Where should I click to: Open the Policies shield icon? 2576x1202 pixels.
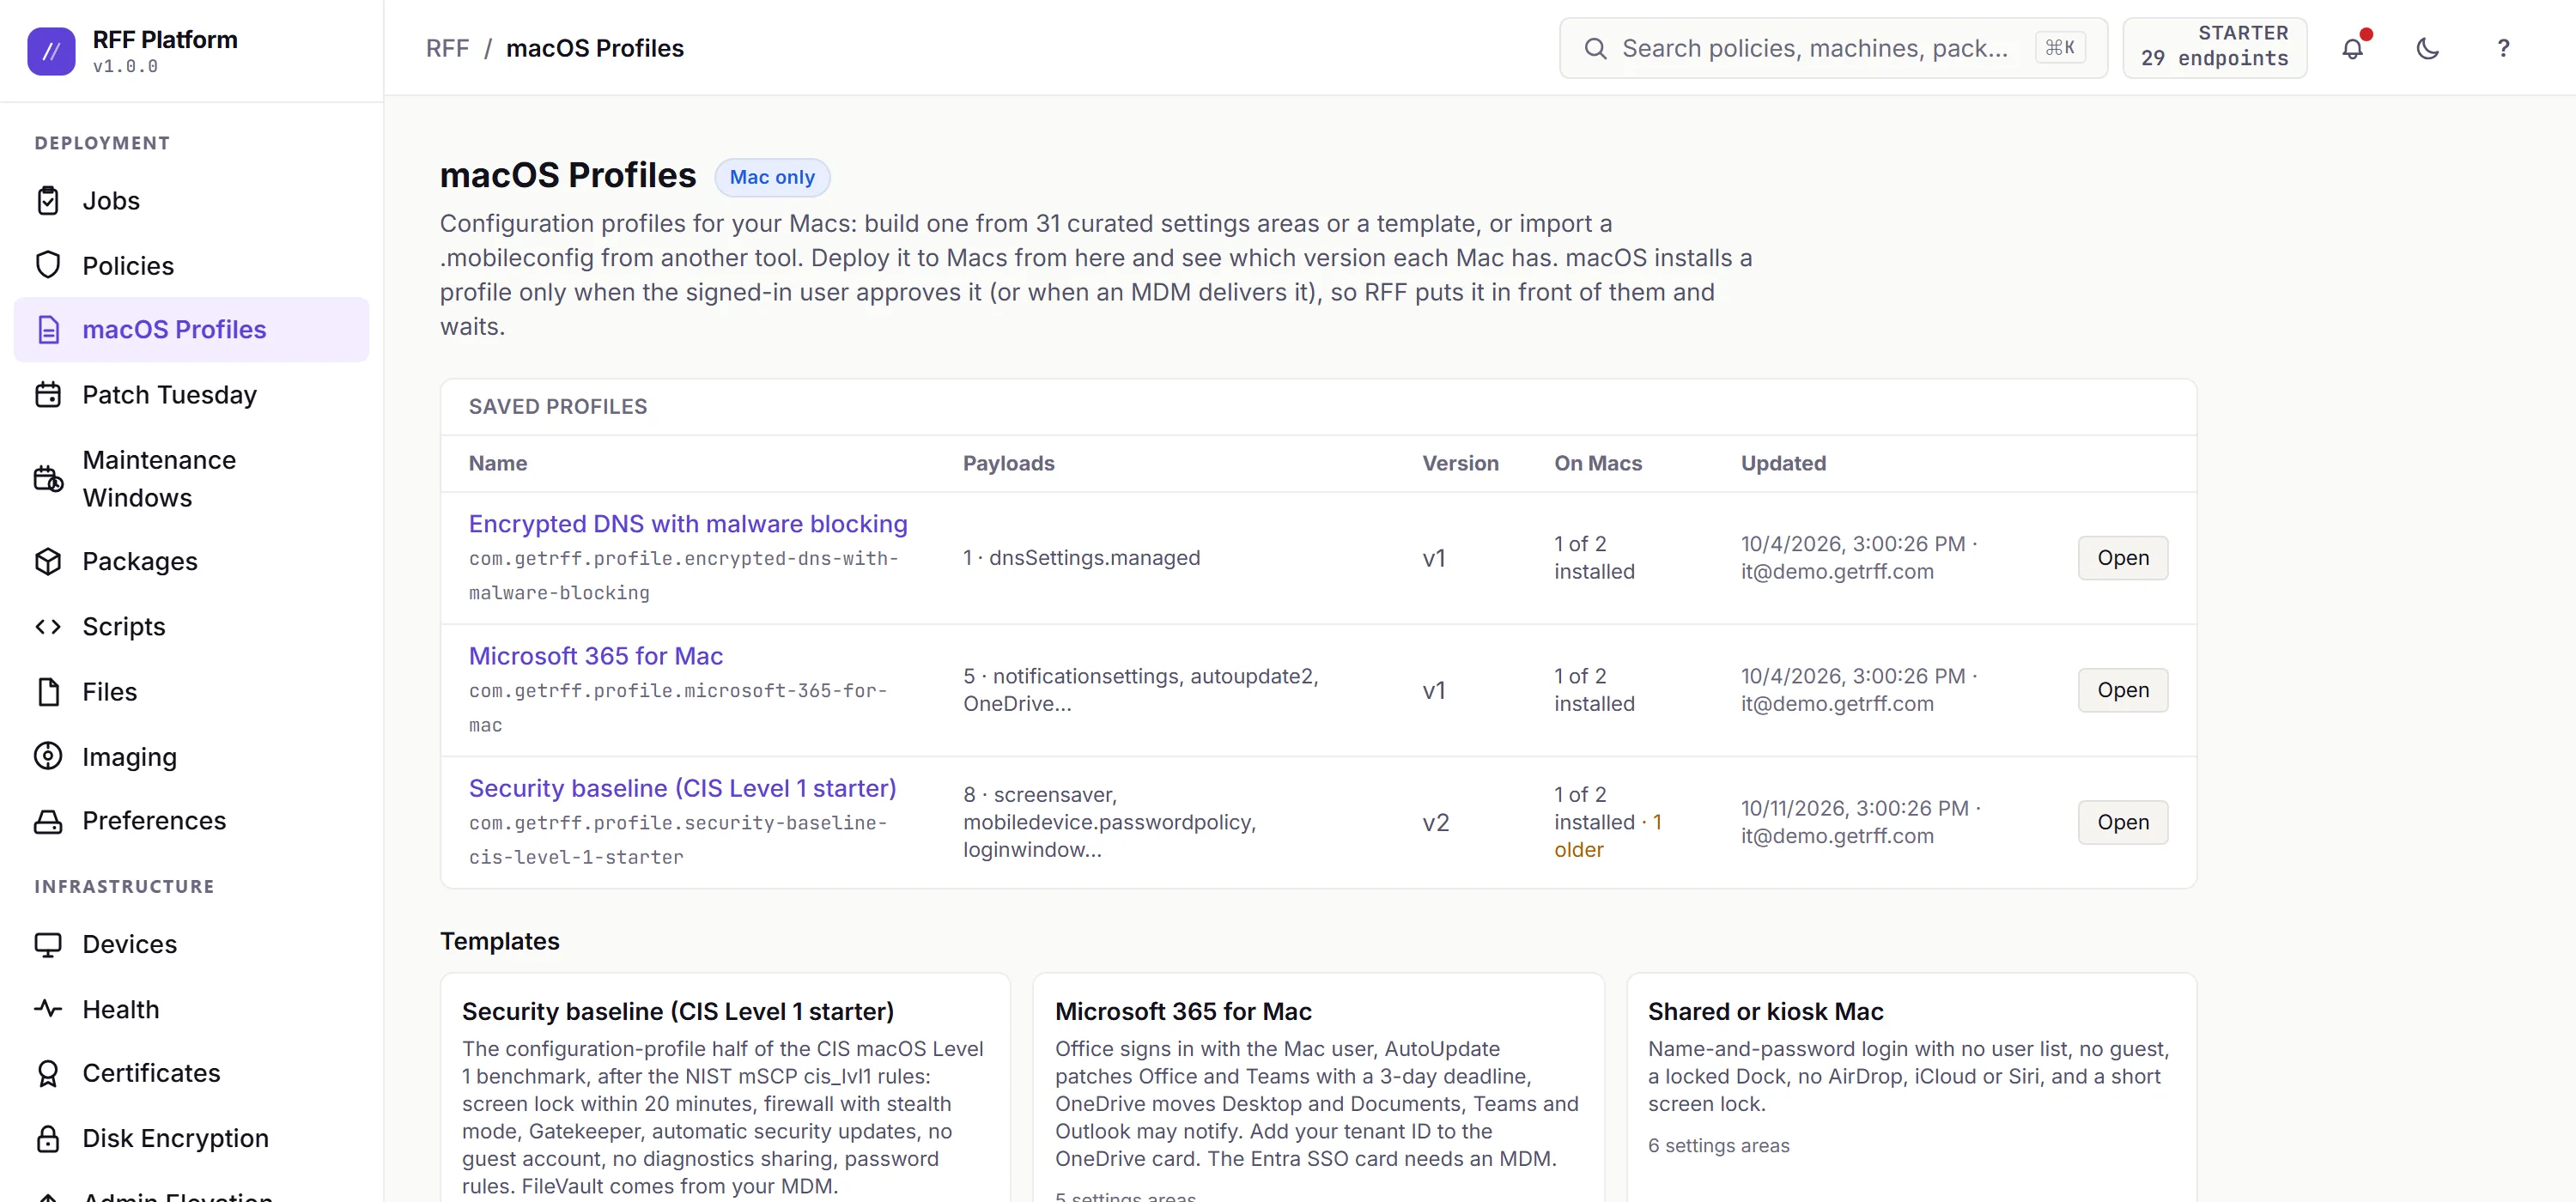coord(48,265)
